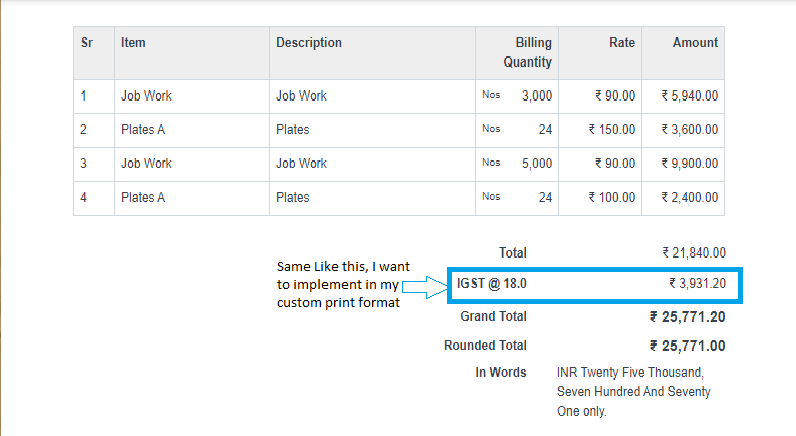
Task: Click the Amount column header
Action: coord(695,43)
